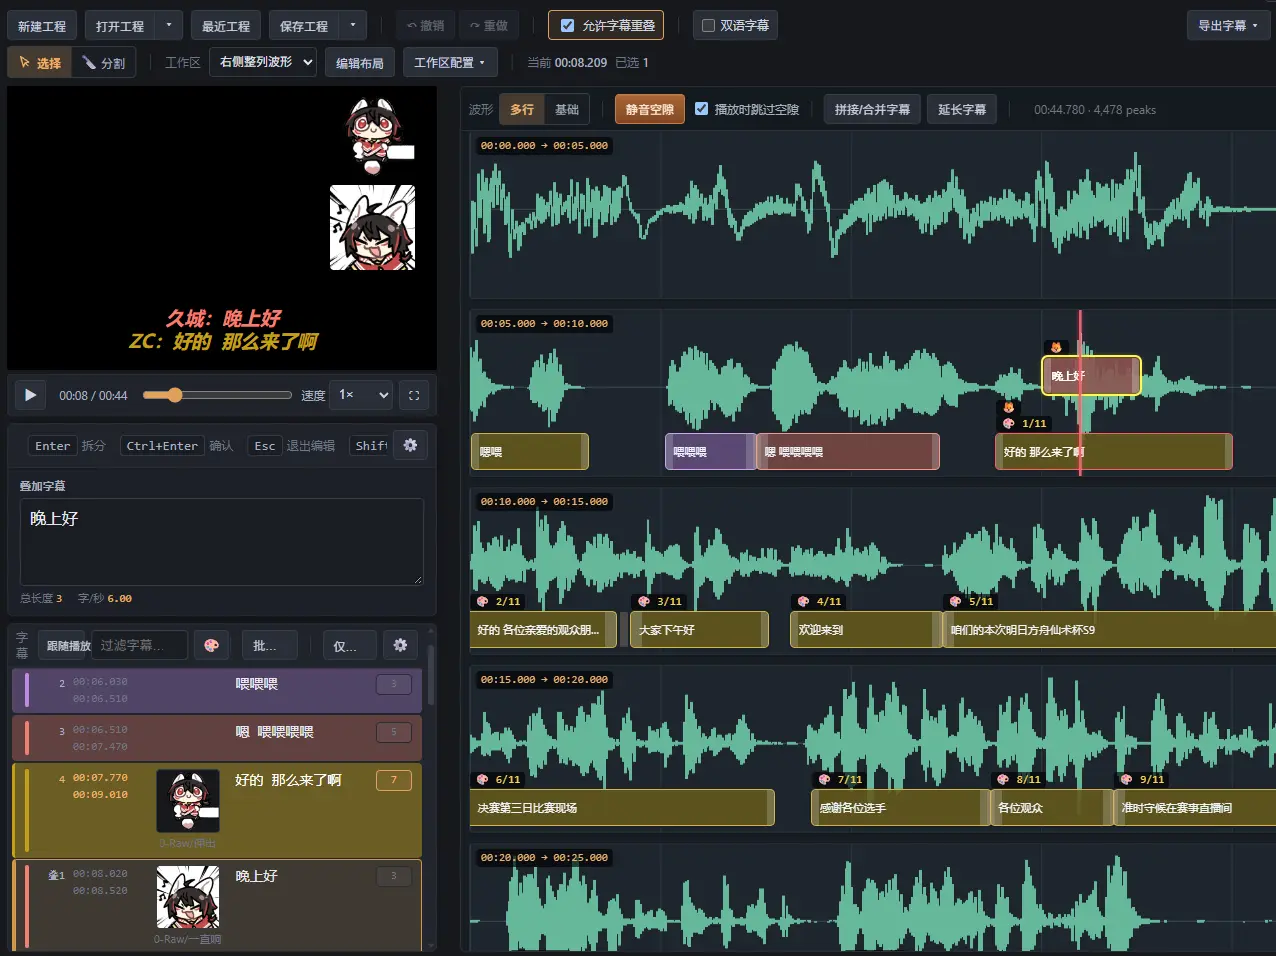
Task: Click the palette badge labeled 1/11
Action: coord(1025,423)
